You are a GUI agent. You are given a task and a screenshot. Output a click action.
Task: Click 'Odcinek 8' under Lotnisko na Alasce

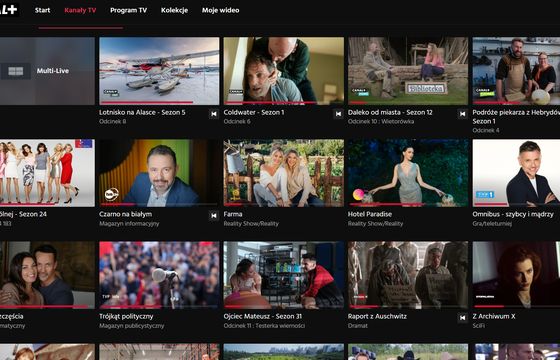[112, 121]
